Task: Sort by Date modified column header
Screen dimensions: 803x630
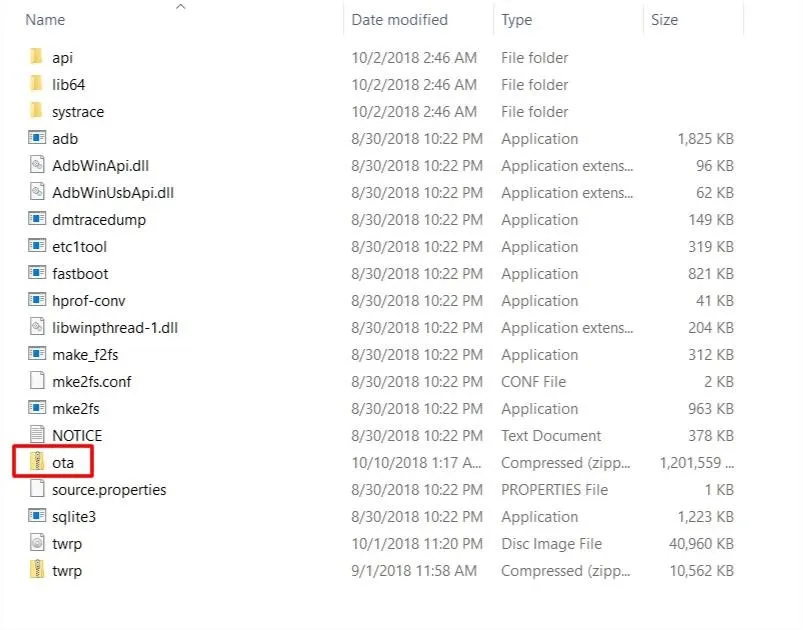Action: coord(399,20)
